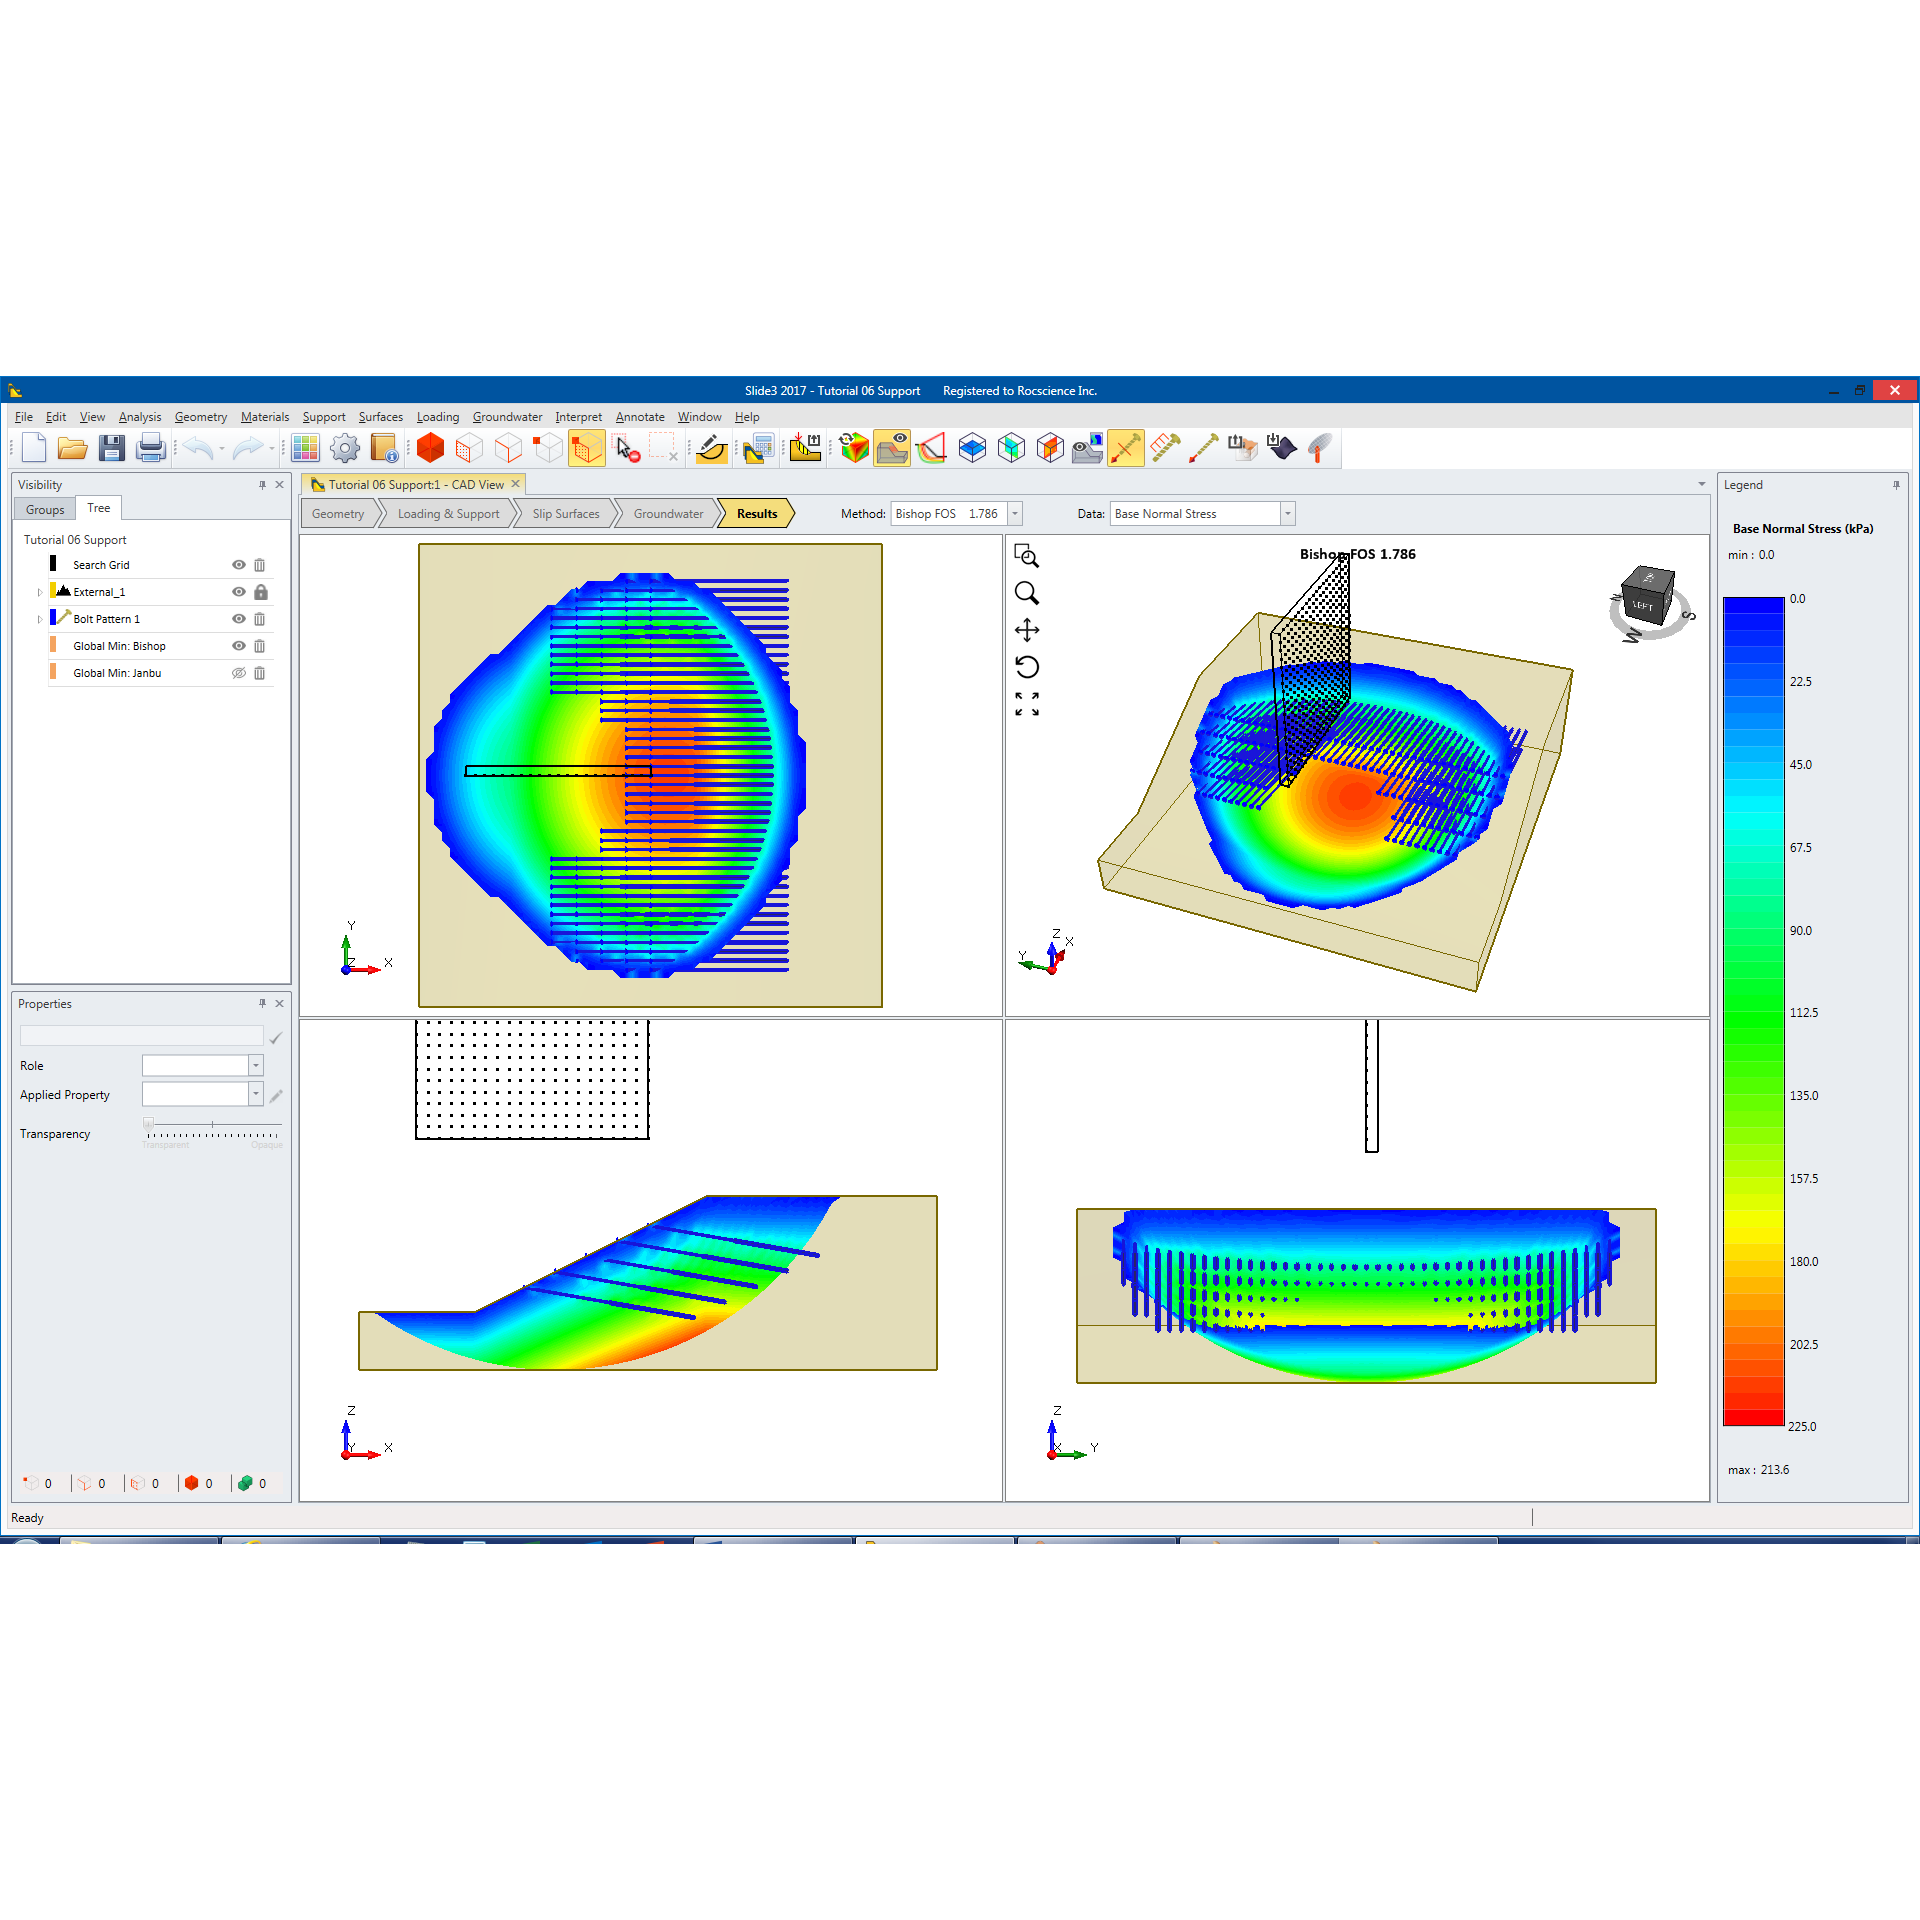Click the slip surface arcs icon
This screenshot has height=1920, width=1920.
[931, 448]
